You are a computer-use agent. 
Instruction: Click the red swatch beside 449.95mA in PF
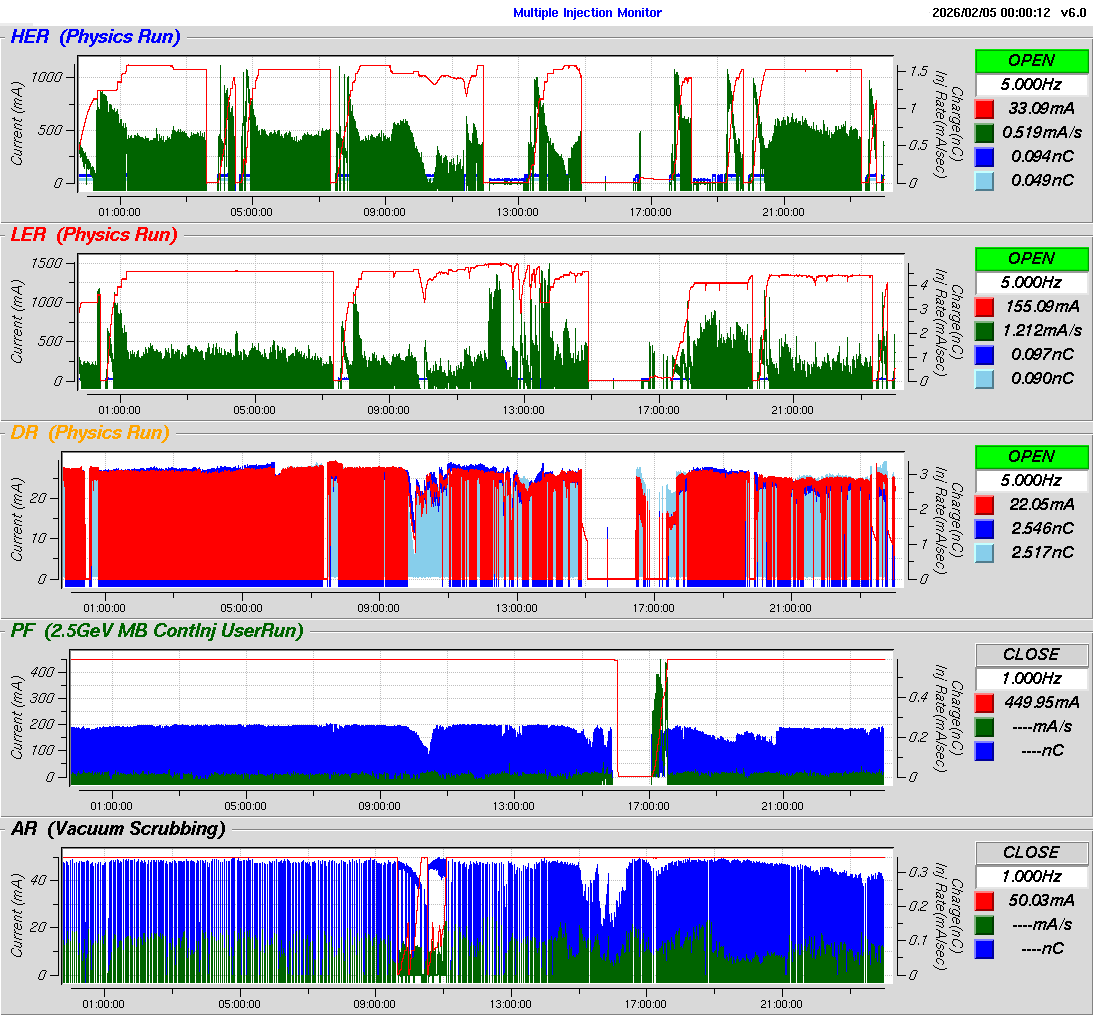(984, 702)
